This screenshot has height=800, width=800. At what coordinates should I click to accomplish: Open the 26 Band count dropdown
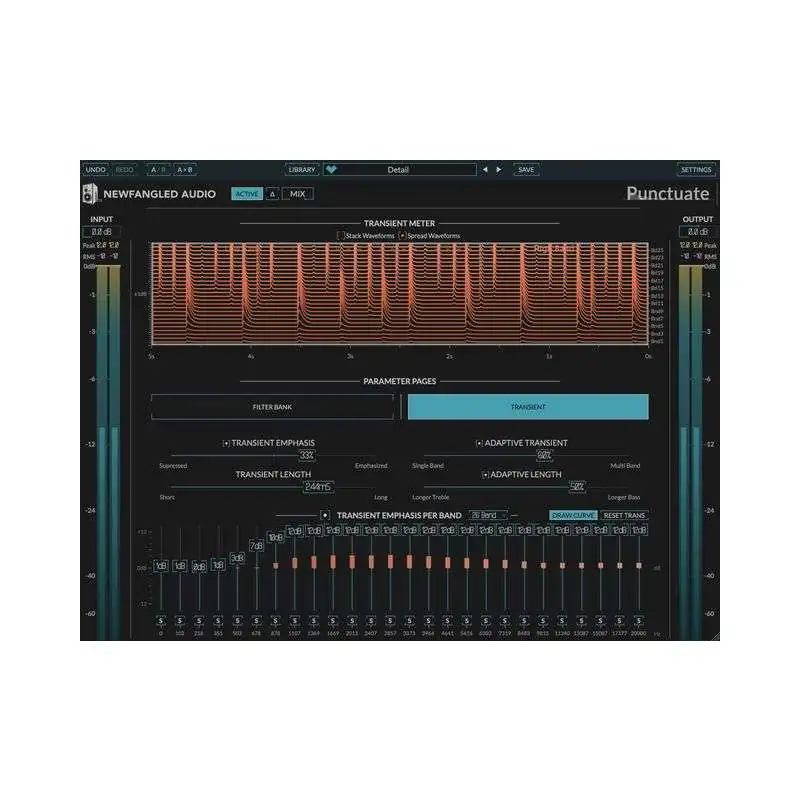click(x=488, y=515)
